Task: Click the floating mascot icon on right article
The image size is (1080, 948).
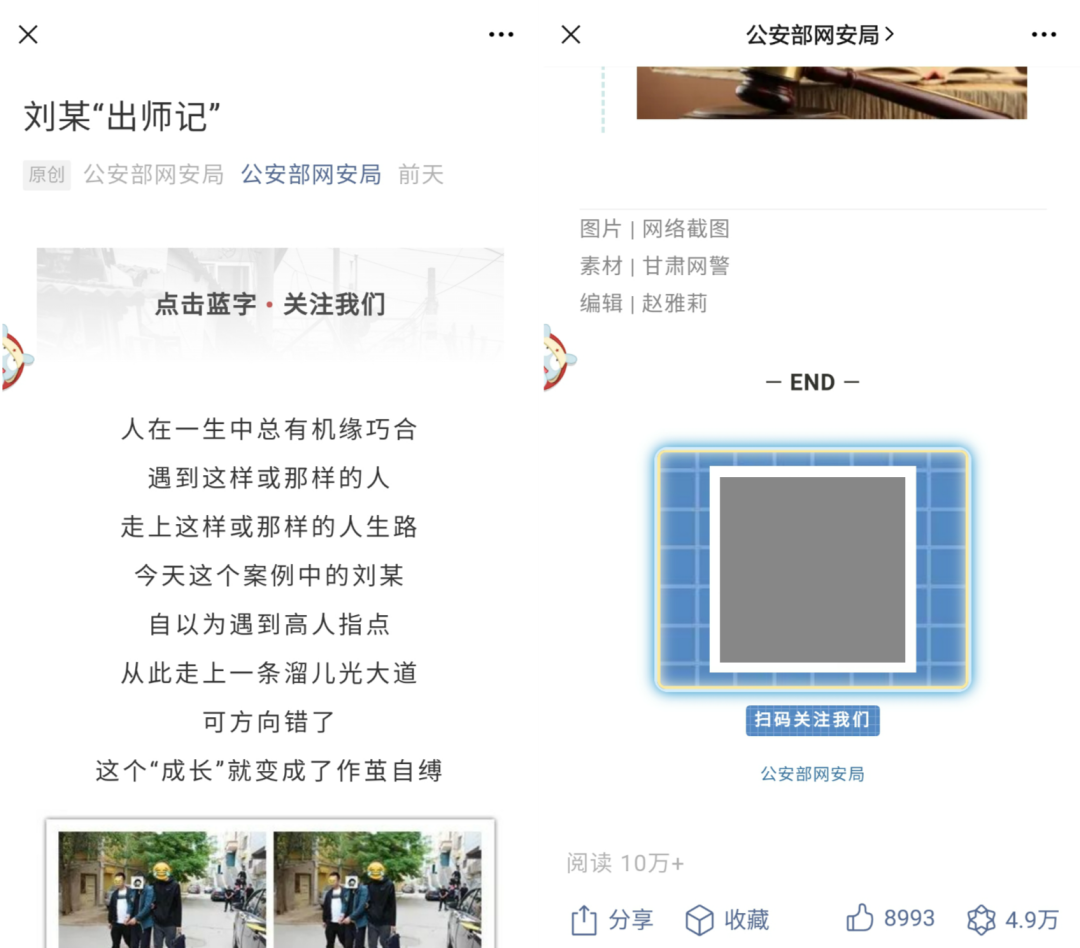Action: click(558, 358)
